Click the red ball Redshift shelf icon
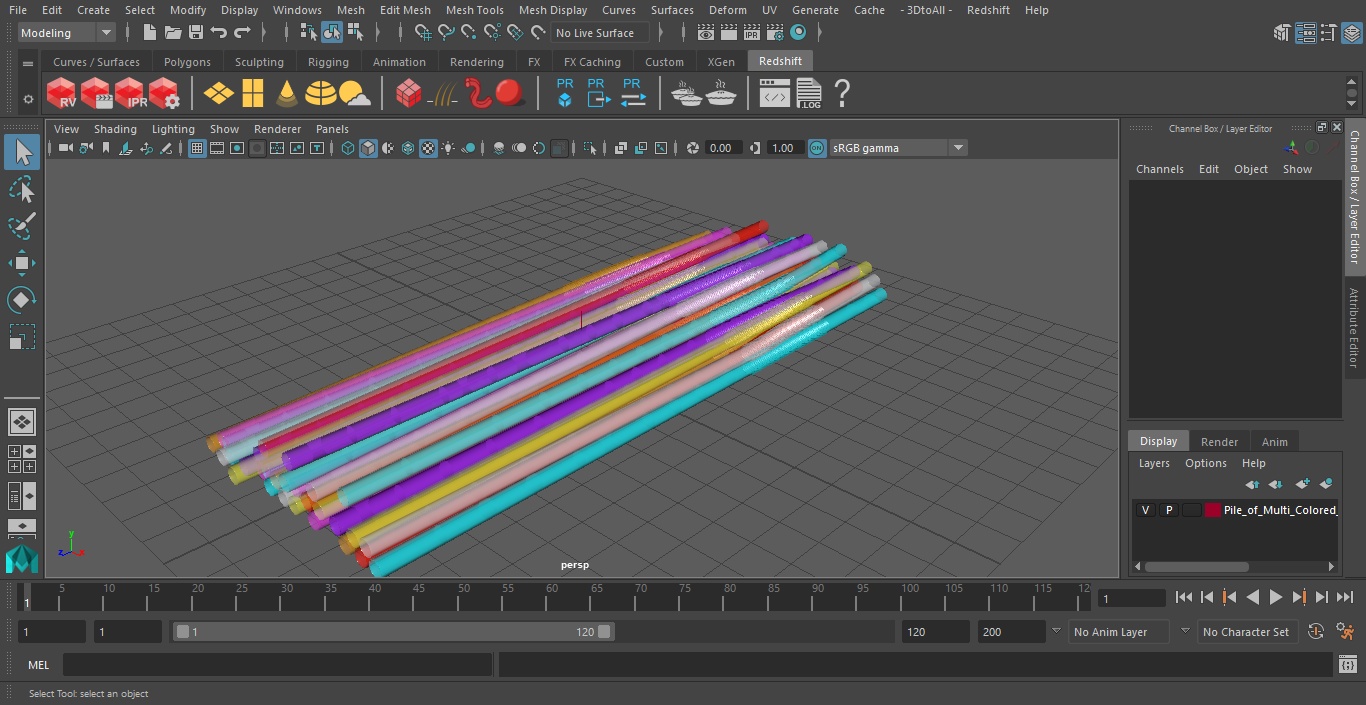The height and width of the screenshot is (705, 1366). click(x=510, y=94)
